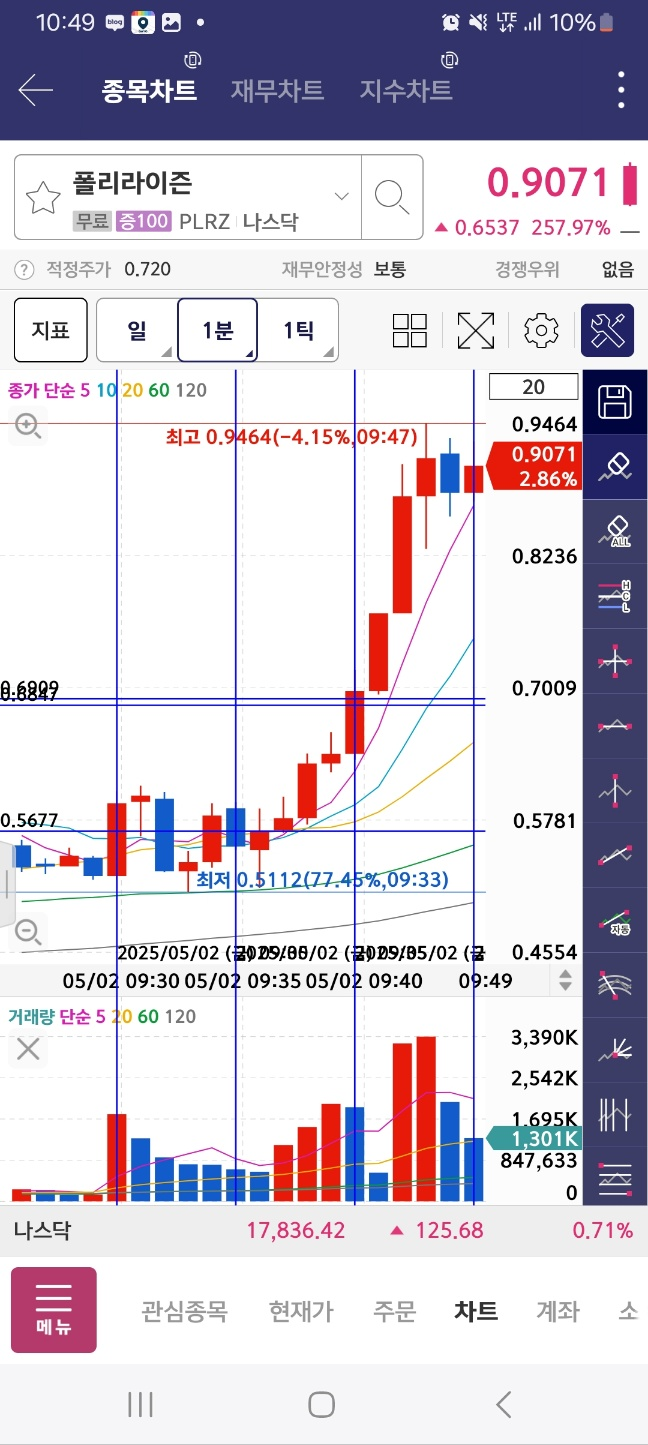Click the 적정주가 0.720 value

147,269
